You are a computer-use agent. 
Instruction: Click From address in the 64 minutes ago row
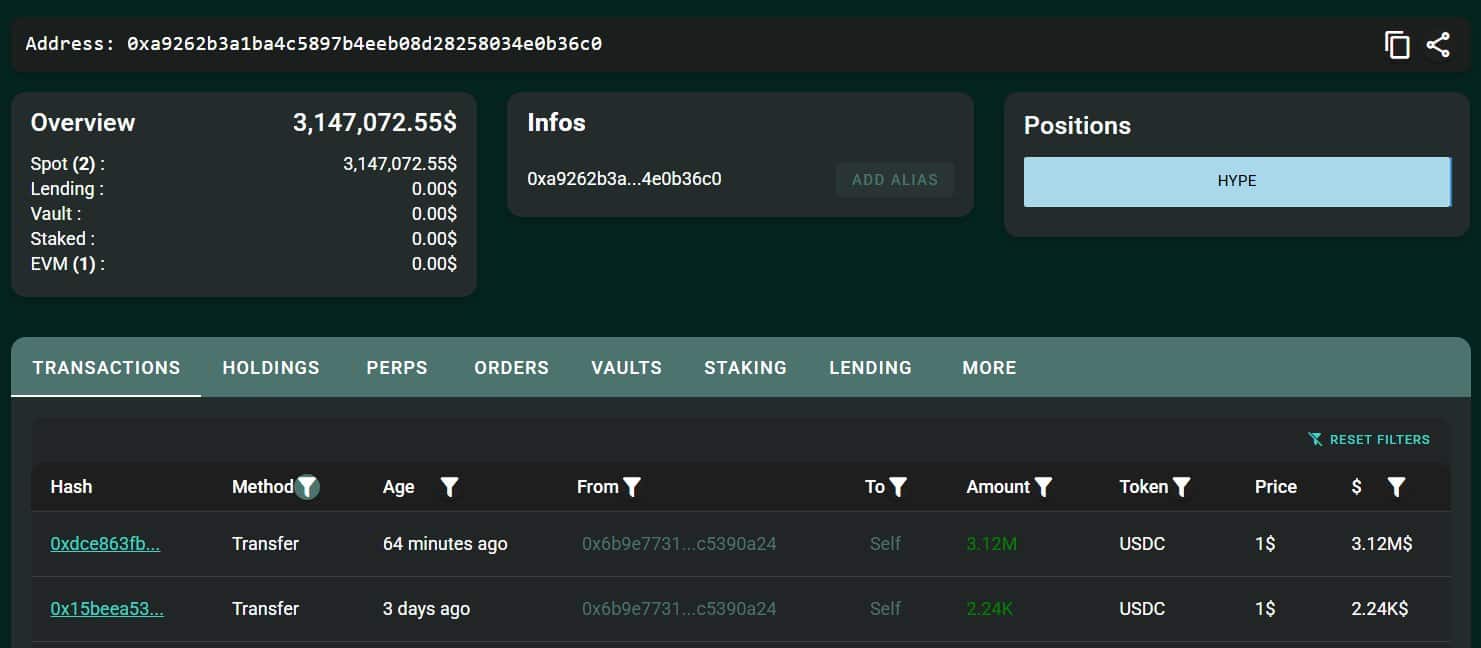pyautogui.click(x=679, y=544)
